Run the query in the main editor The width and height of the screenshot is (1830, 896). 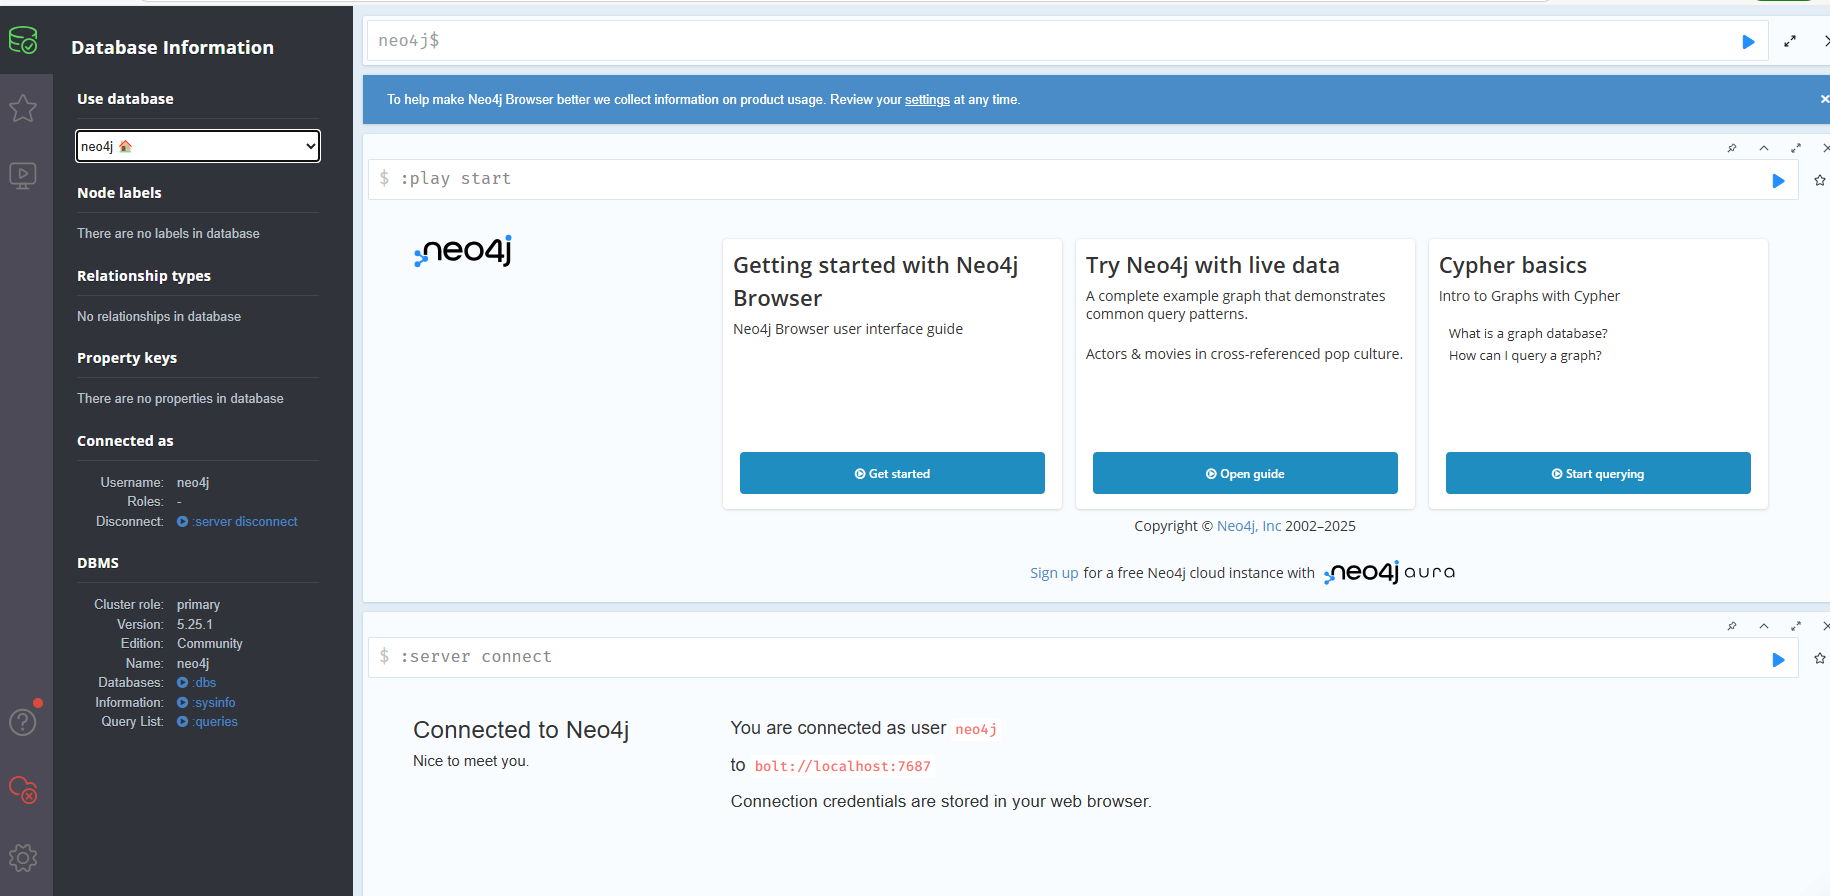point(1748,42)
